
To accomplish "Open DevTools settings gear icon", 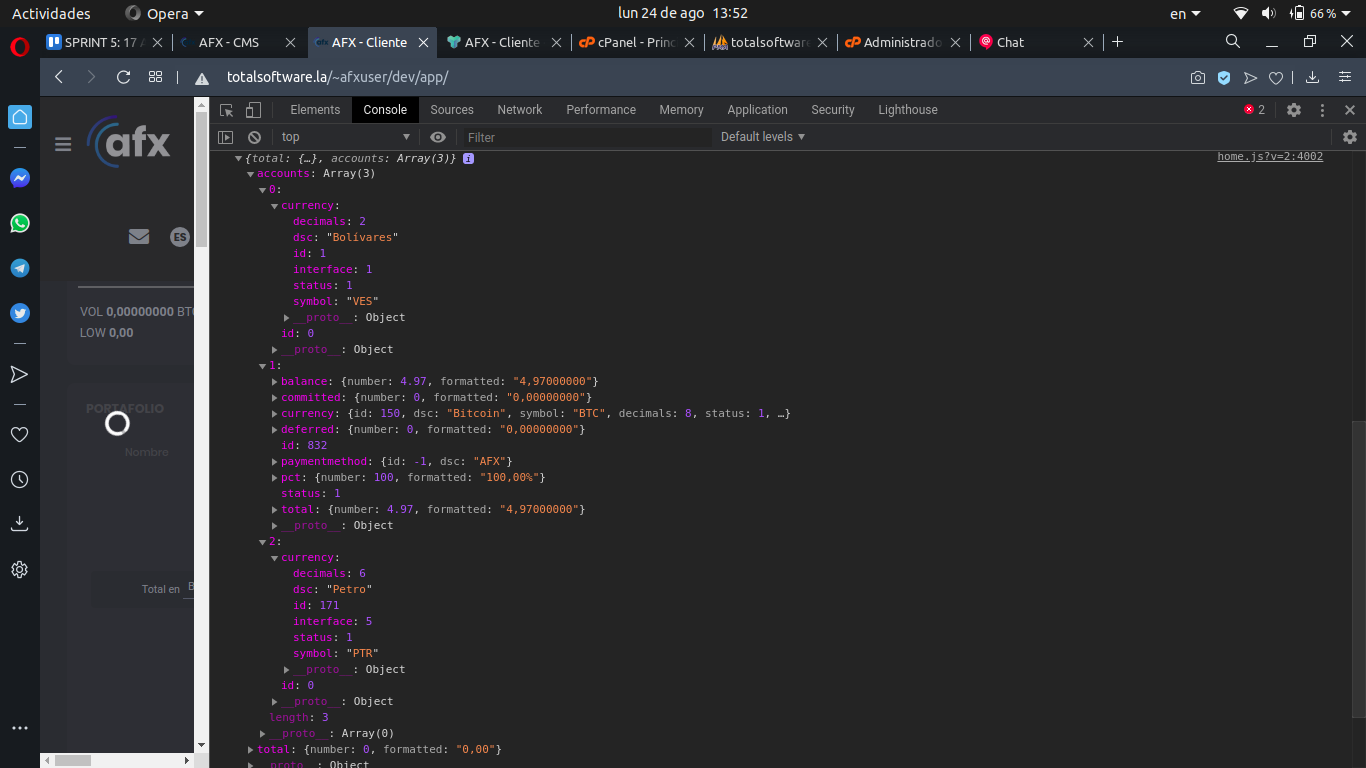I will coord(1294,110).
